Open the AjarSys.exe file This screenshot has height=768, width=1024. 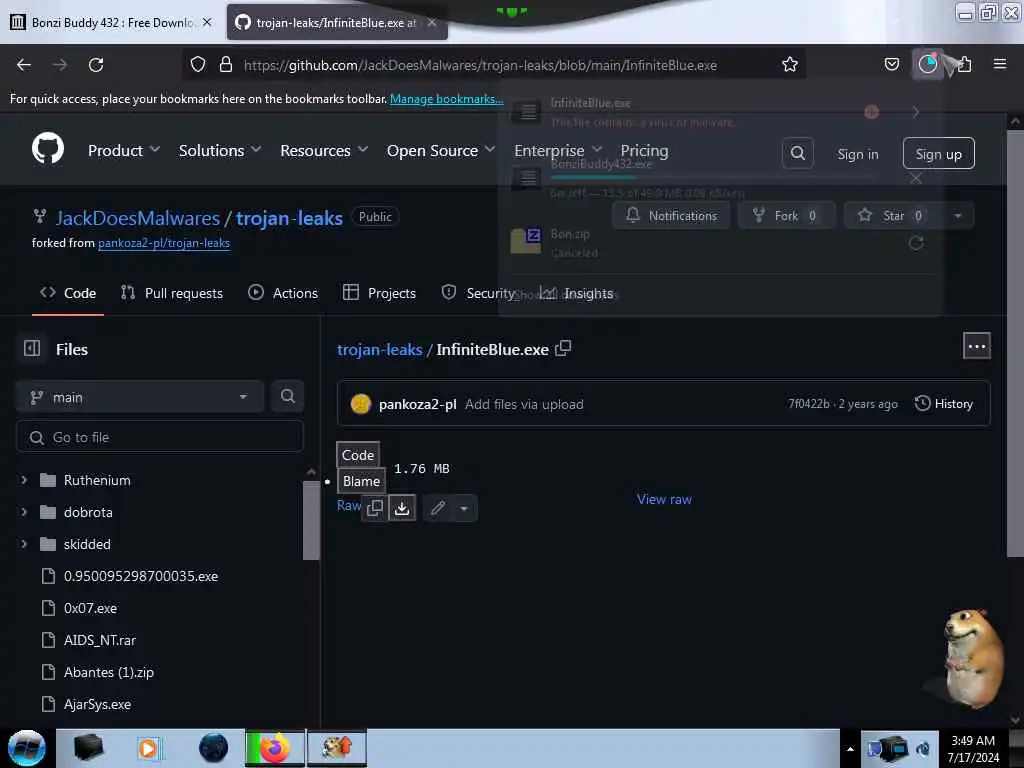(97, 704)
